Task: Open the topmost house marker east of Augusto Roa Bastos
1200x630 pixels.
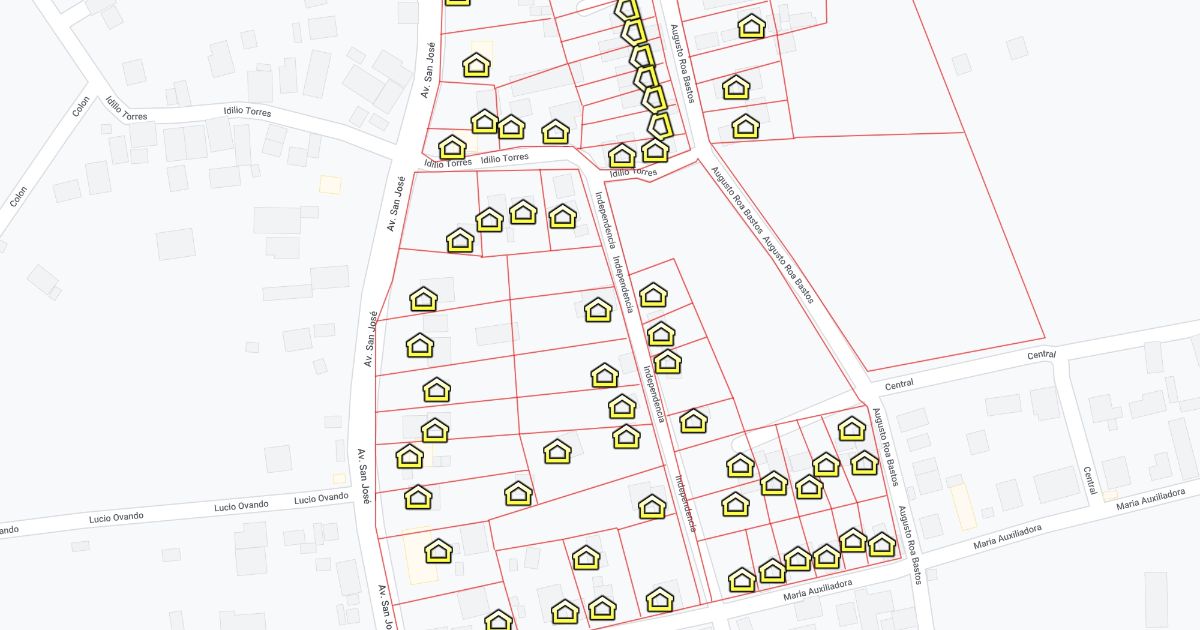Action: pyautogui.click(x=752, y=26)
